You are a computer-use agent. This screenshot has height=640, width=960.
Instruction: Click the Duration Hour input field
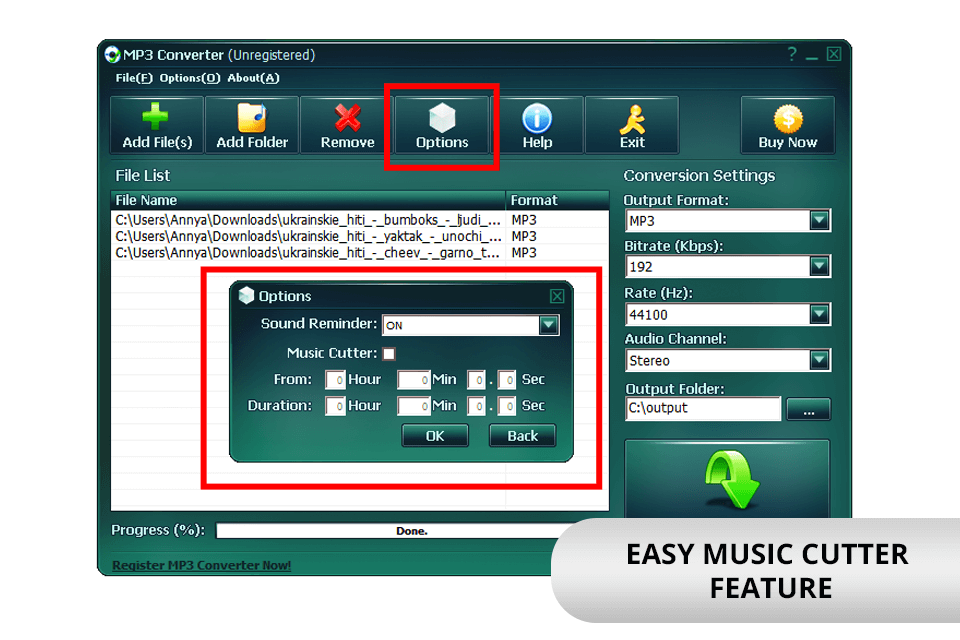tap(335, 405)
